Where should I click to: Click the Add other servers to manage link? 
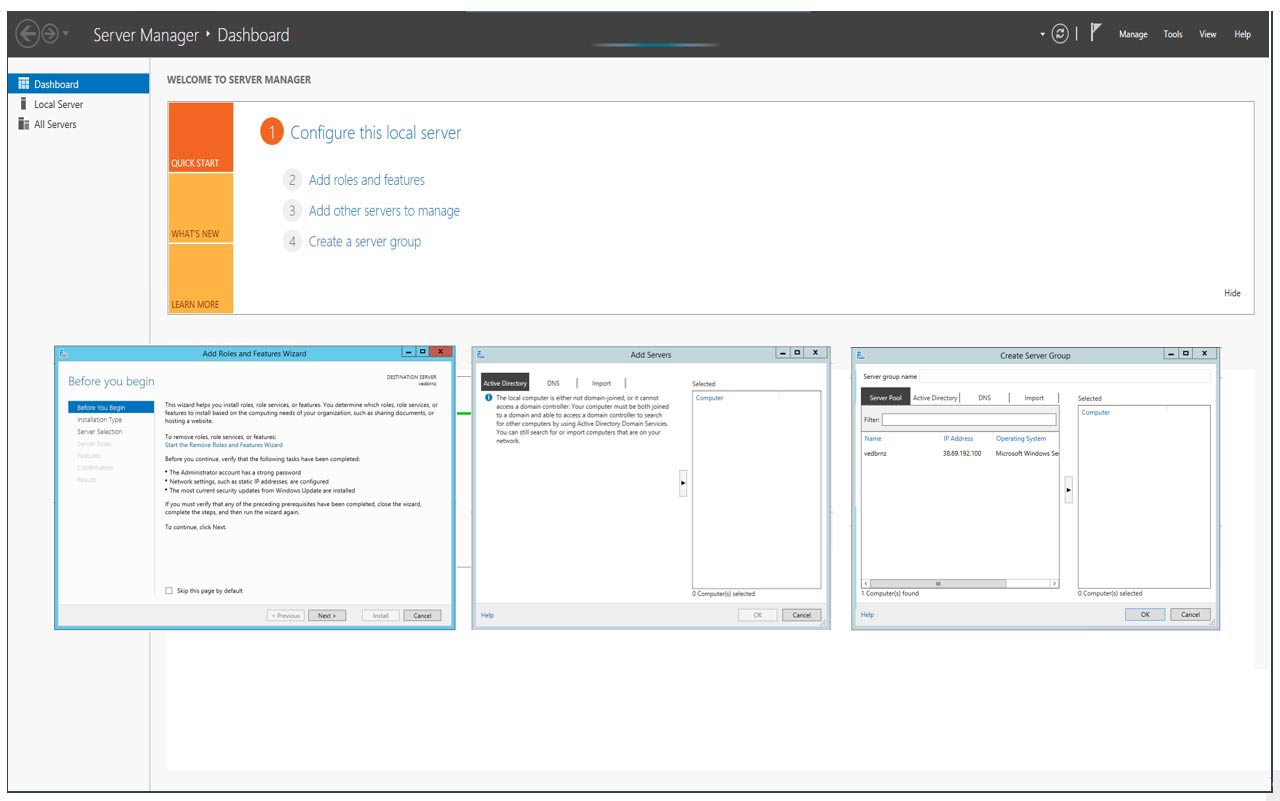pyautogui.click(x=384, y=211)
